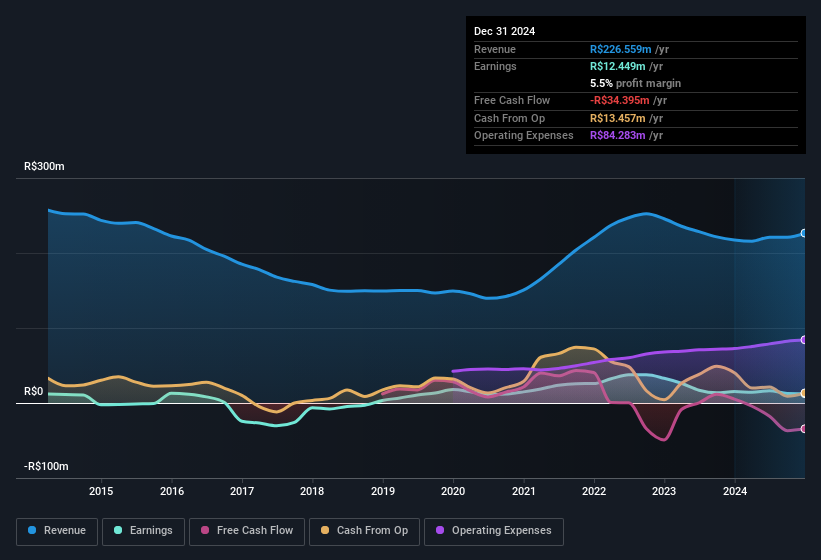Screen dimensions: 821x560
Task: Toggle the Cash From Op legend button
Action: [364, 531]
